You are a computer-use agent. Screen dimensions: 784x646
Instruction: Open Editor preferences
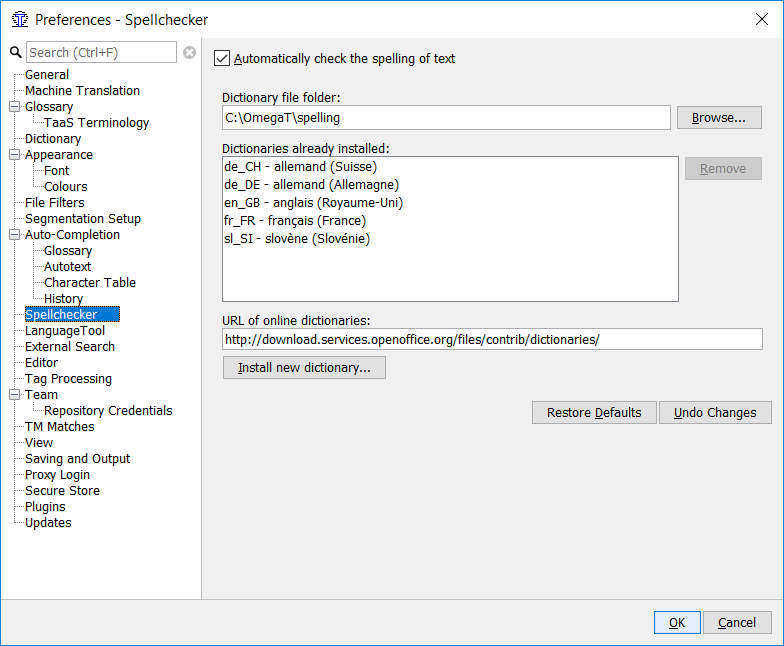click(42, 362)
